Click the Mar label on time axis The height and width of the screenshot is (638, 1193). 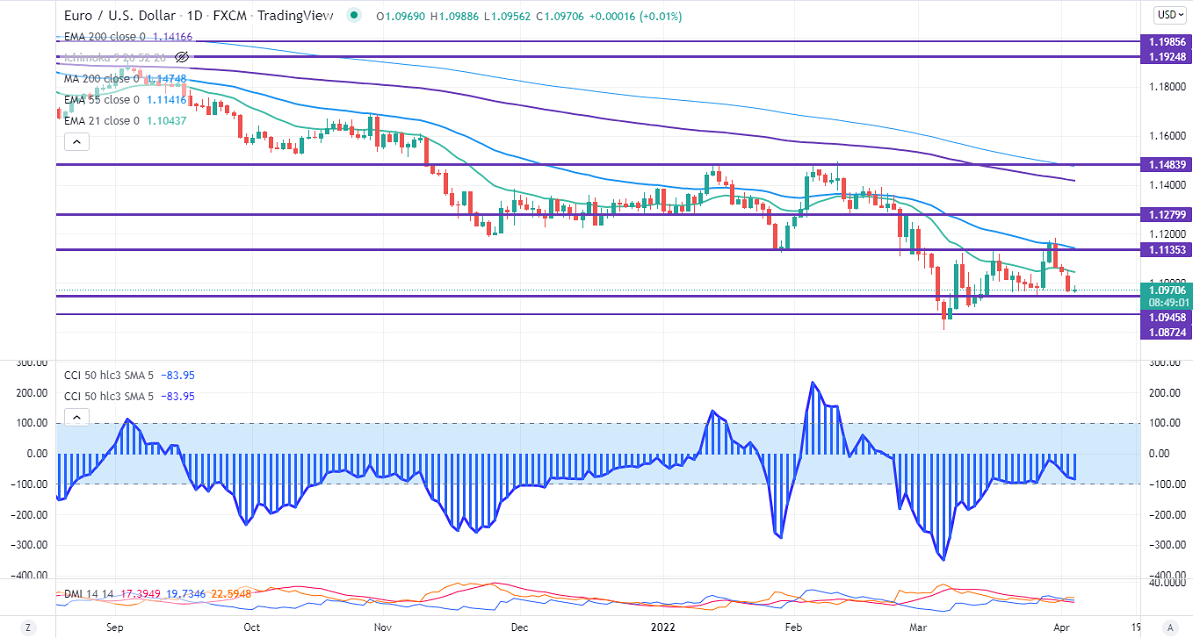click(918, 627)
